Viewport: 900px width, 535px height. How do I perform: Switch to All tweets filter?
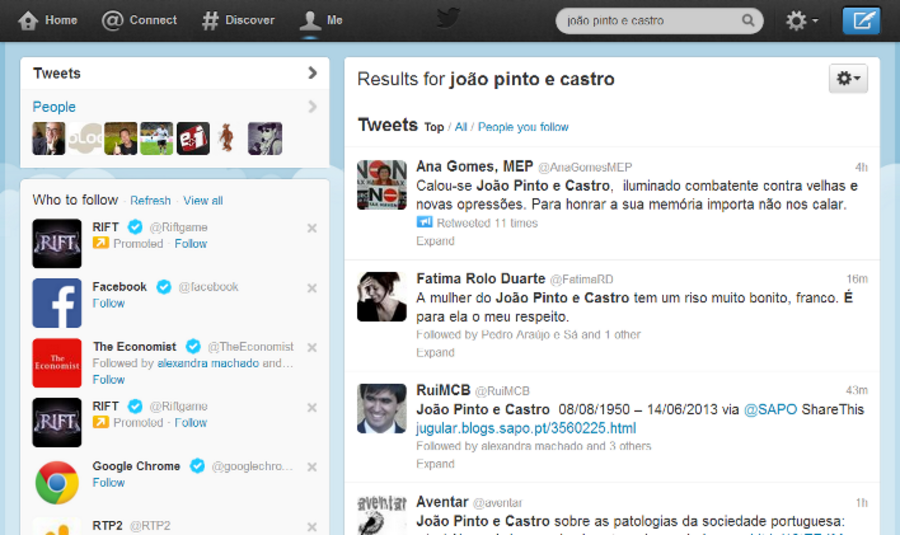461,127
